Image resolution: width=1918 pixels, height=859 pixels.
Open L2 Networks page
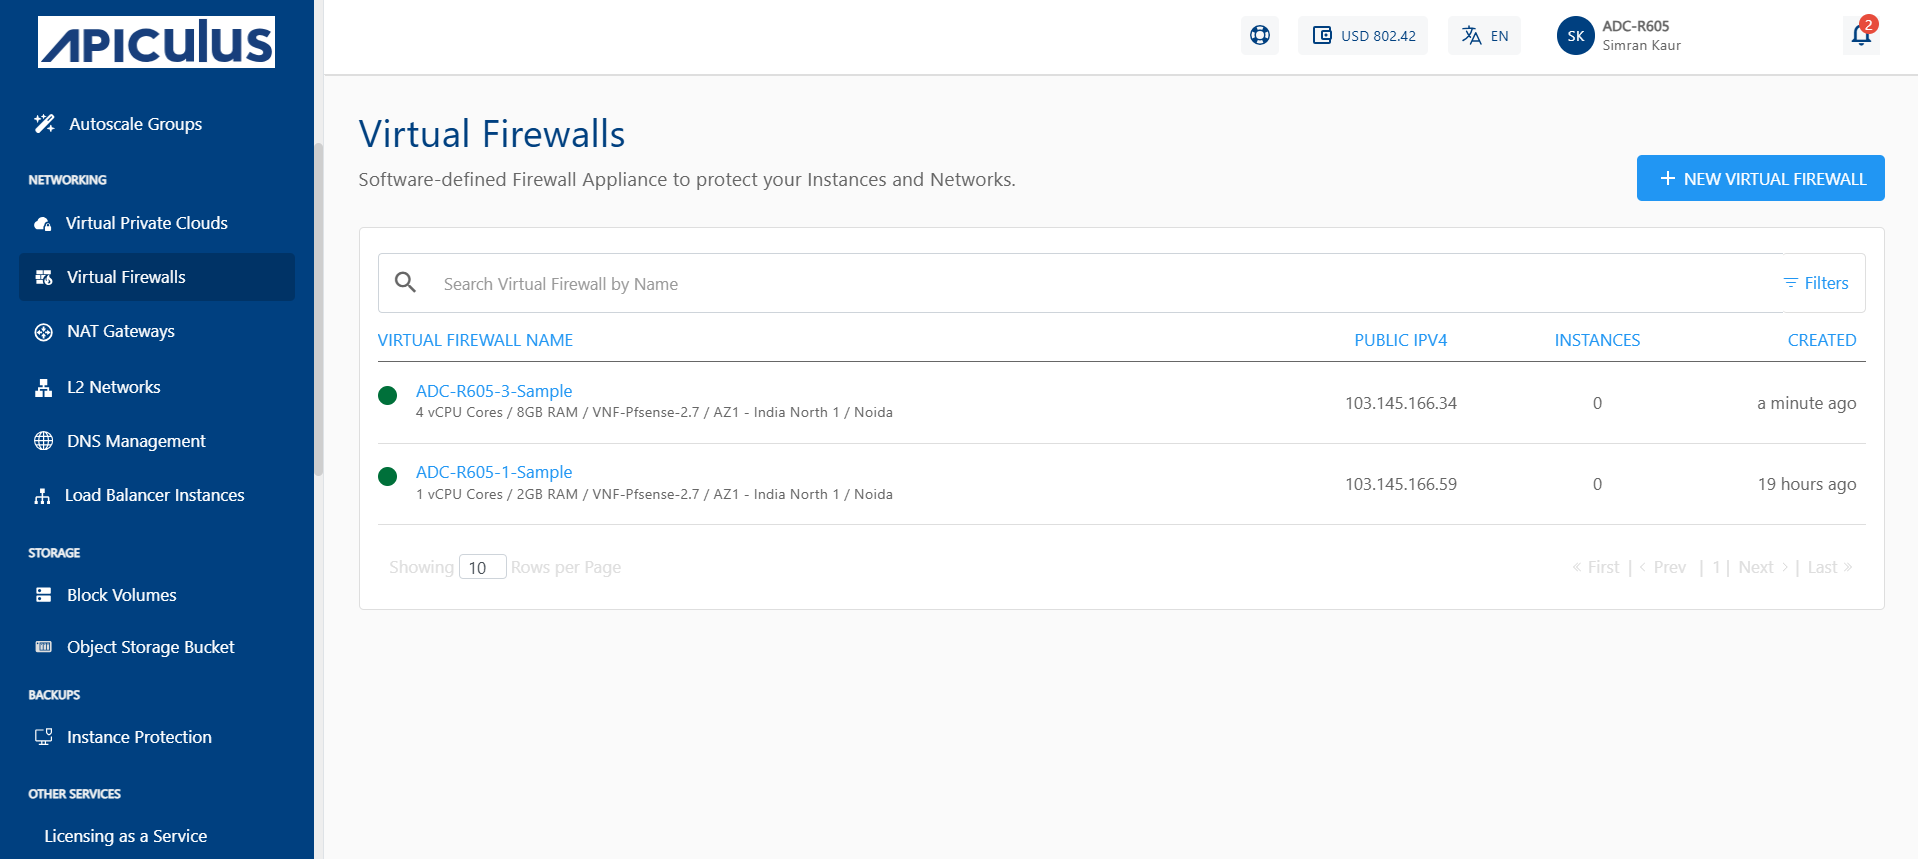pyautogui.click(x=114, y=388)
